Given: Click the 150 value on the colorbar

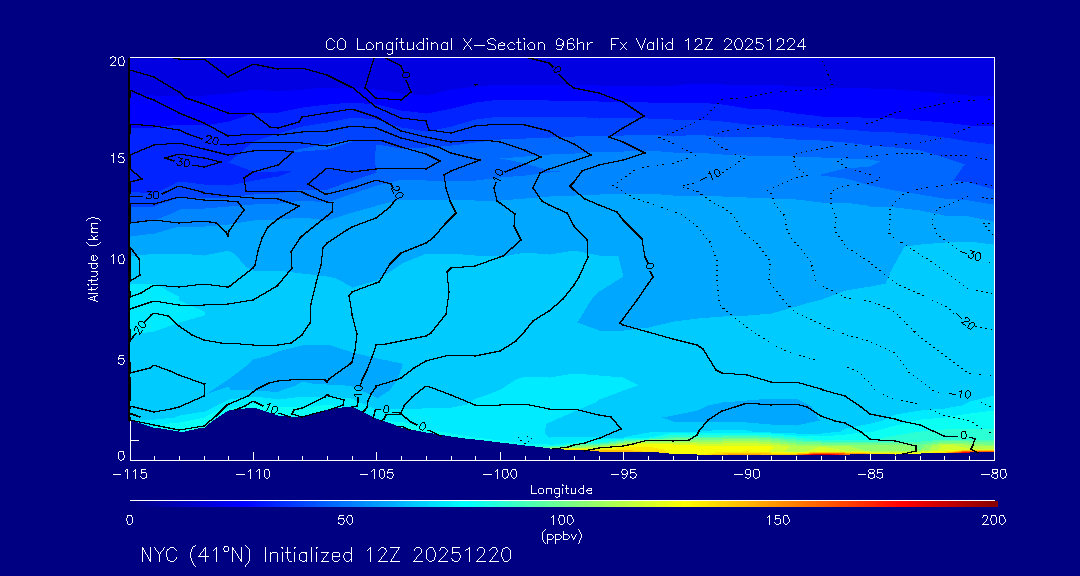Looking at the screenshot, I should tap(777, 520).
